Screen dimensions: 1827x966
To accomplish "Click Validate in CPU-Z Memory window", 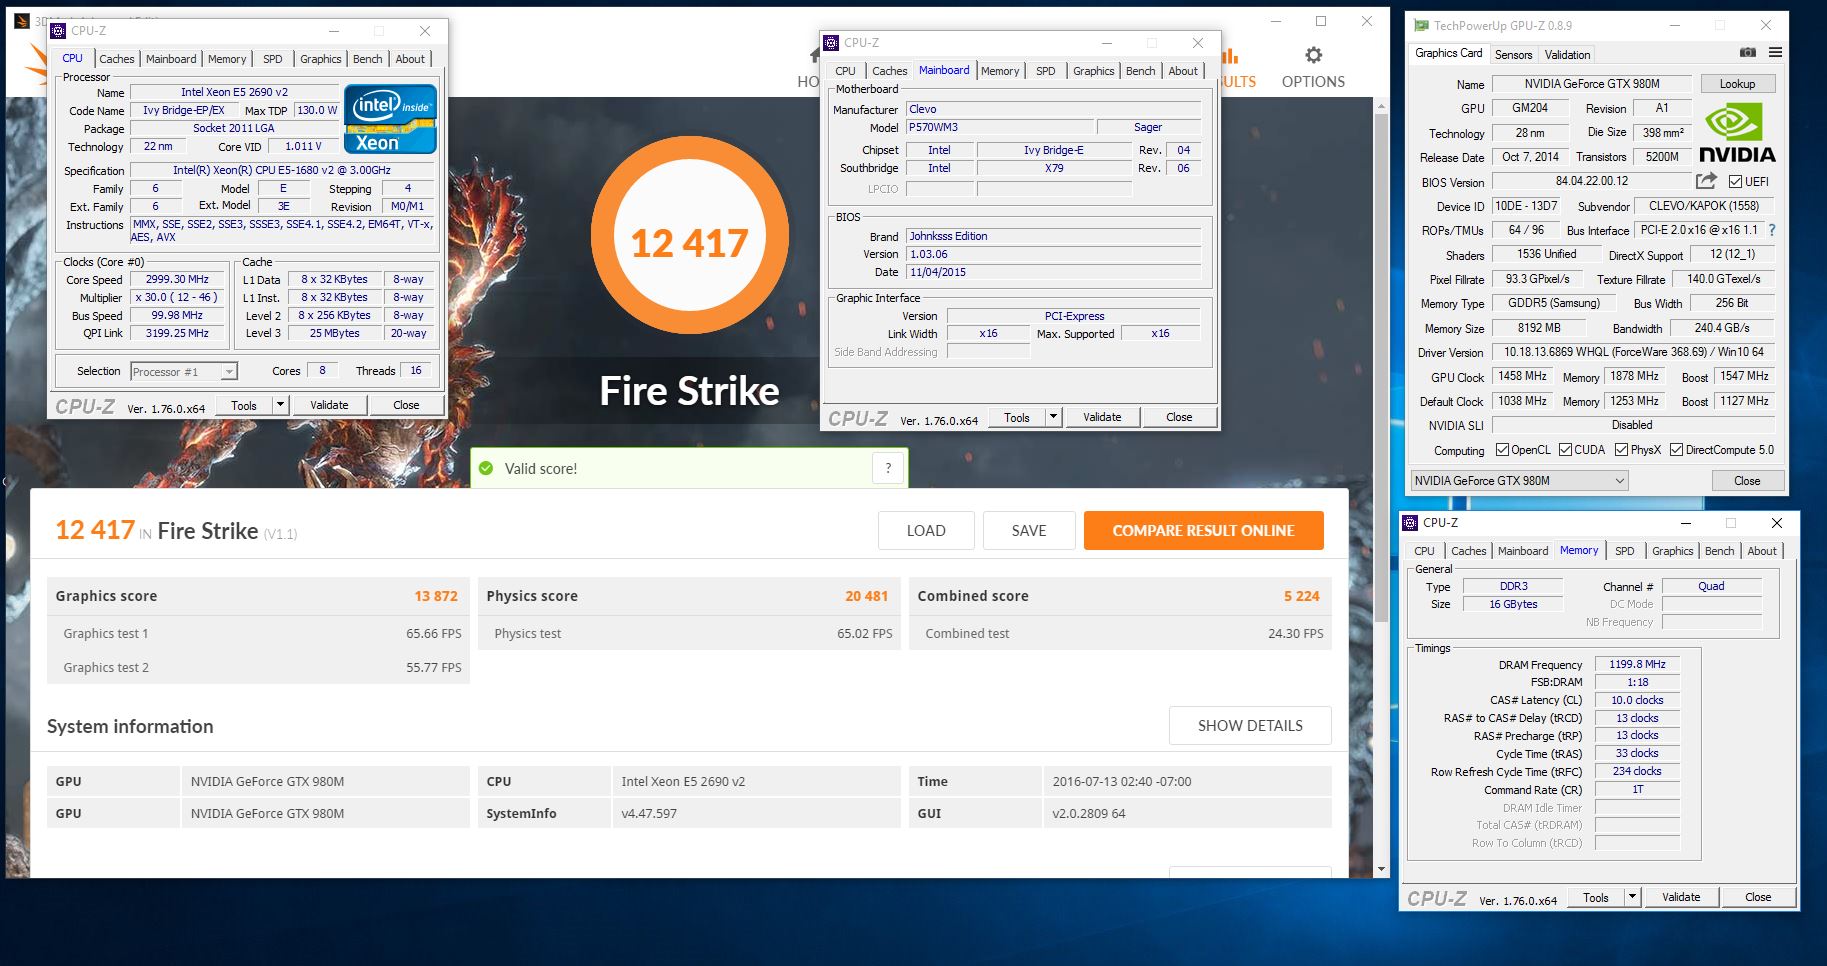I will click(1681, 897).
